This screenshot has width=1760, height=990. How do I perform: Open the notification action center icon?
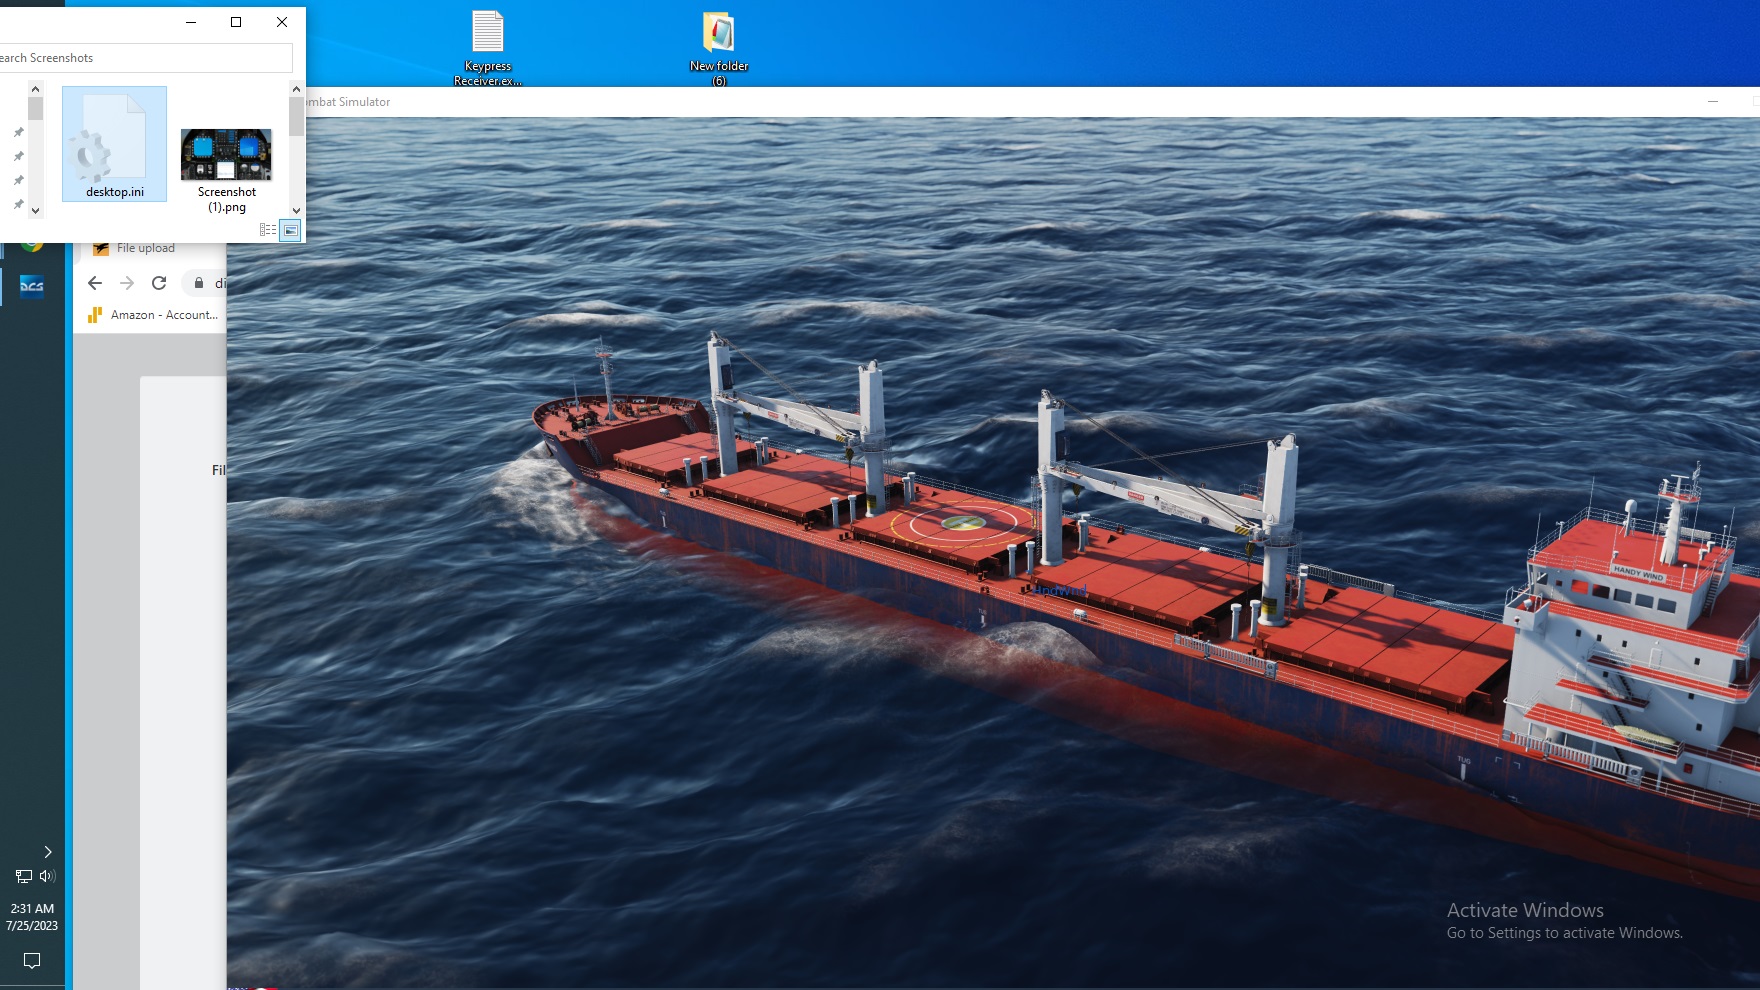pyautogui.click(x=32, y=961)
